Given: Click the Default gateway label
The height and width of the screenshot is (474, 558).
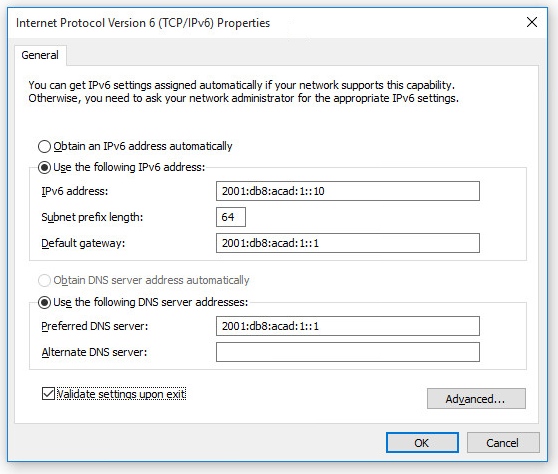Looking at the screenshot, I should point(83,243).
